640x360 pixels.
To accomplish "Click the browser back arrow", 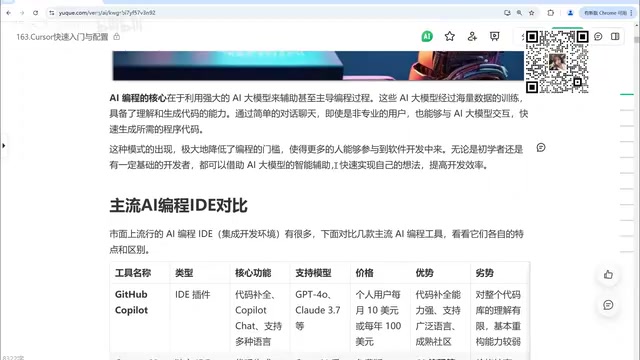I will (9, 13).
